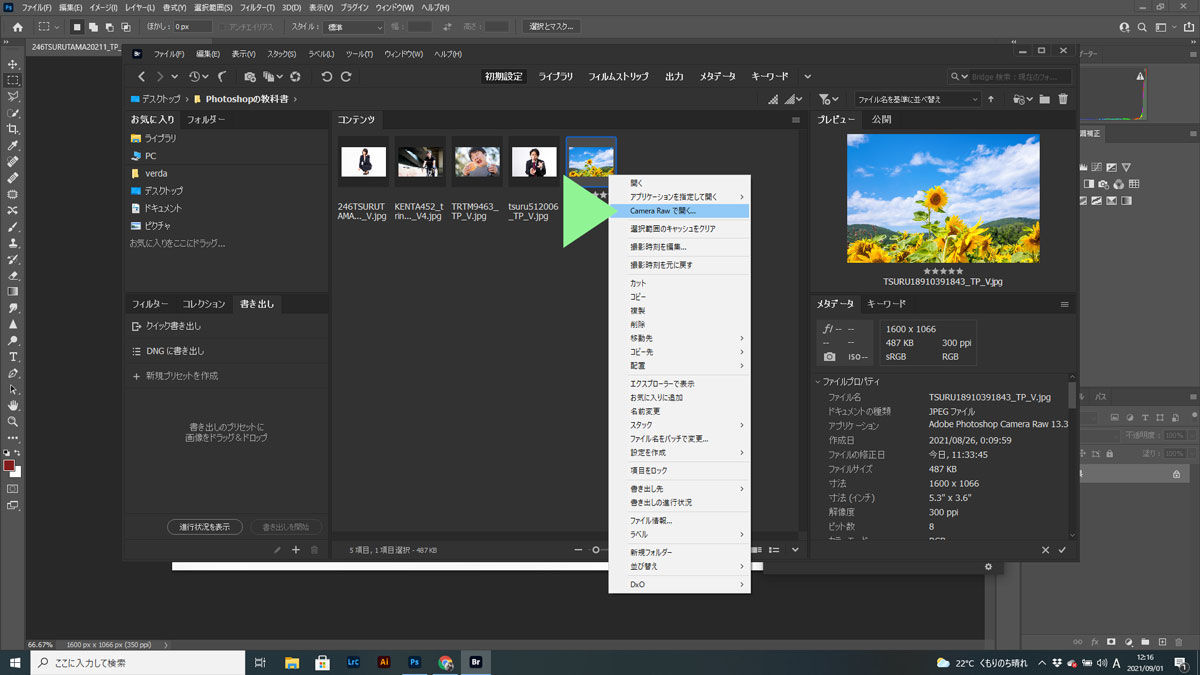Viewport: 1200px width, 675px height.
Task: Open Illustrator from Windows taskbar
Action: [384, 662]
